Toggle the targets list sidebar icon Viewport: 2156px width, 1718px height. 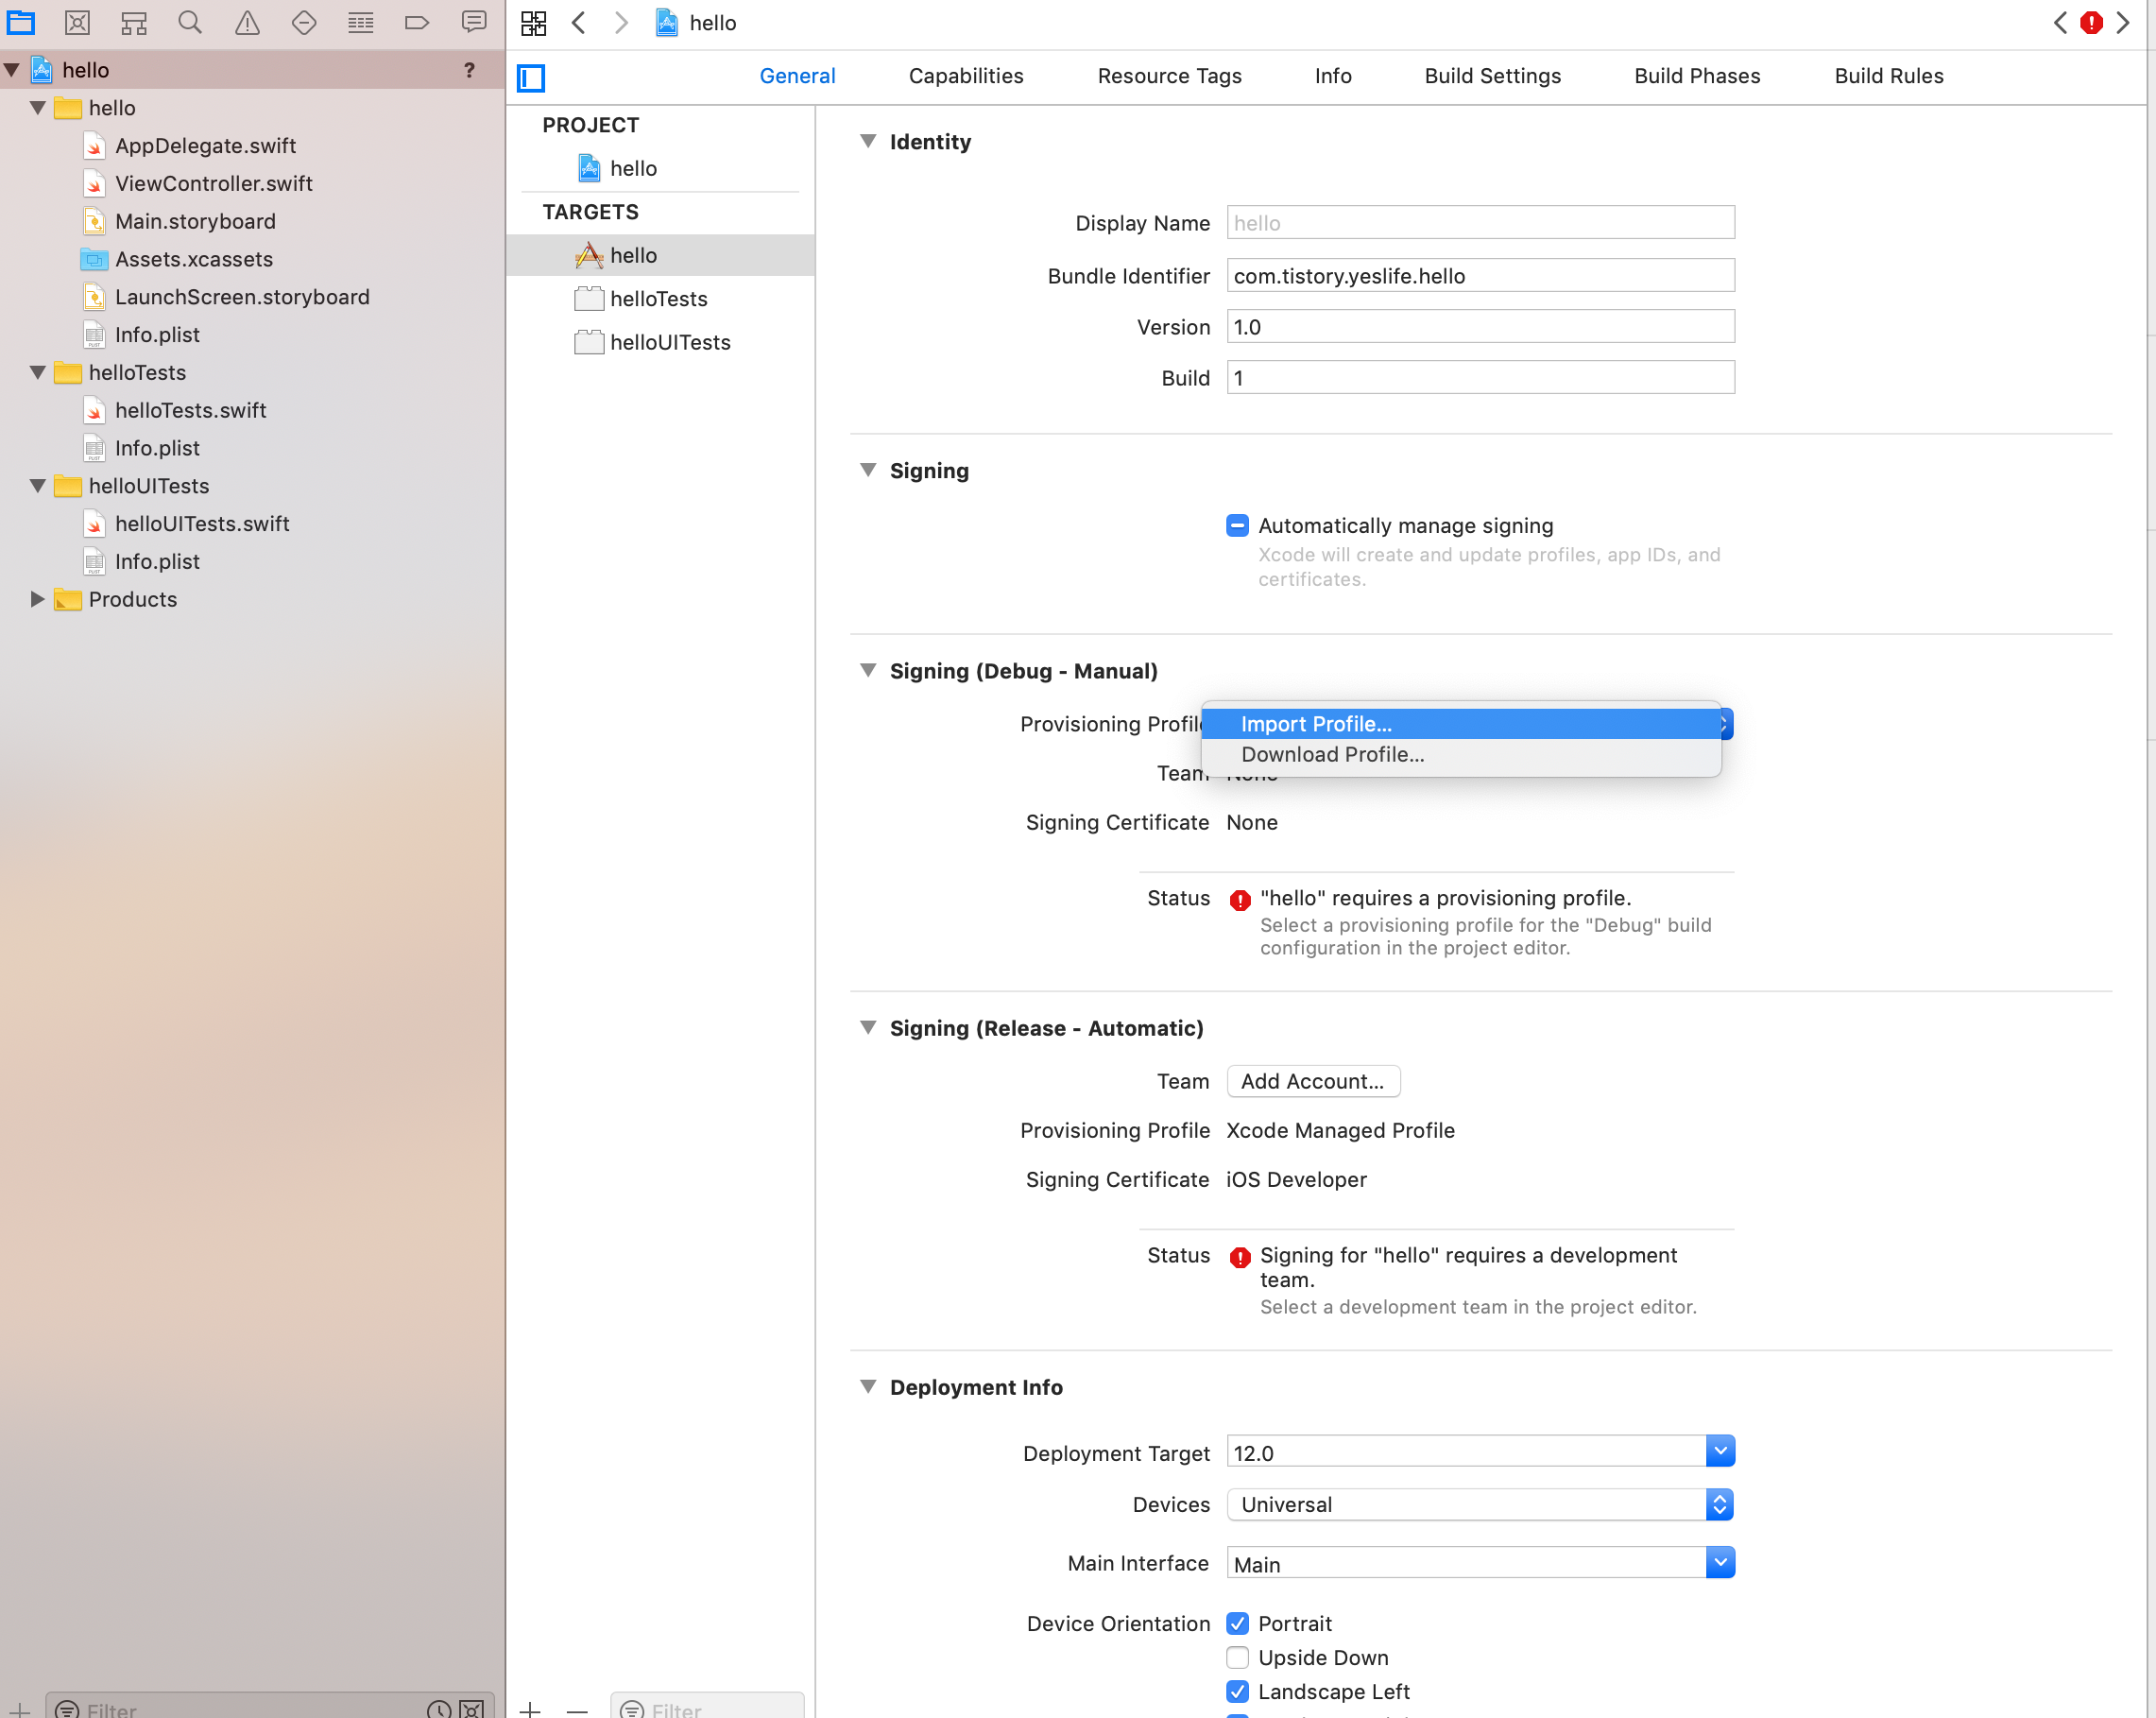pos(531,77)
